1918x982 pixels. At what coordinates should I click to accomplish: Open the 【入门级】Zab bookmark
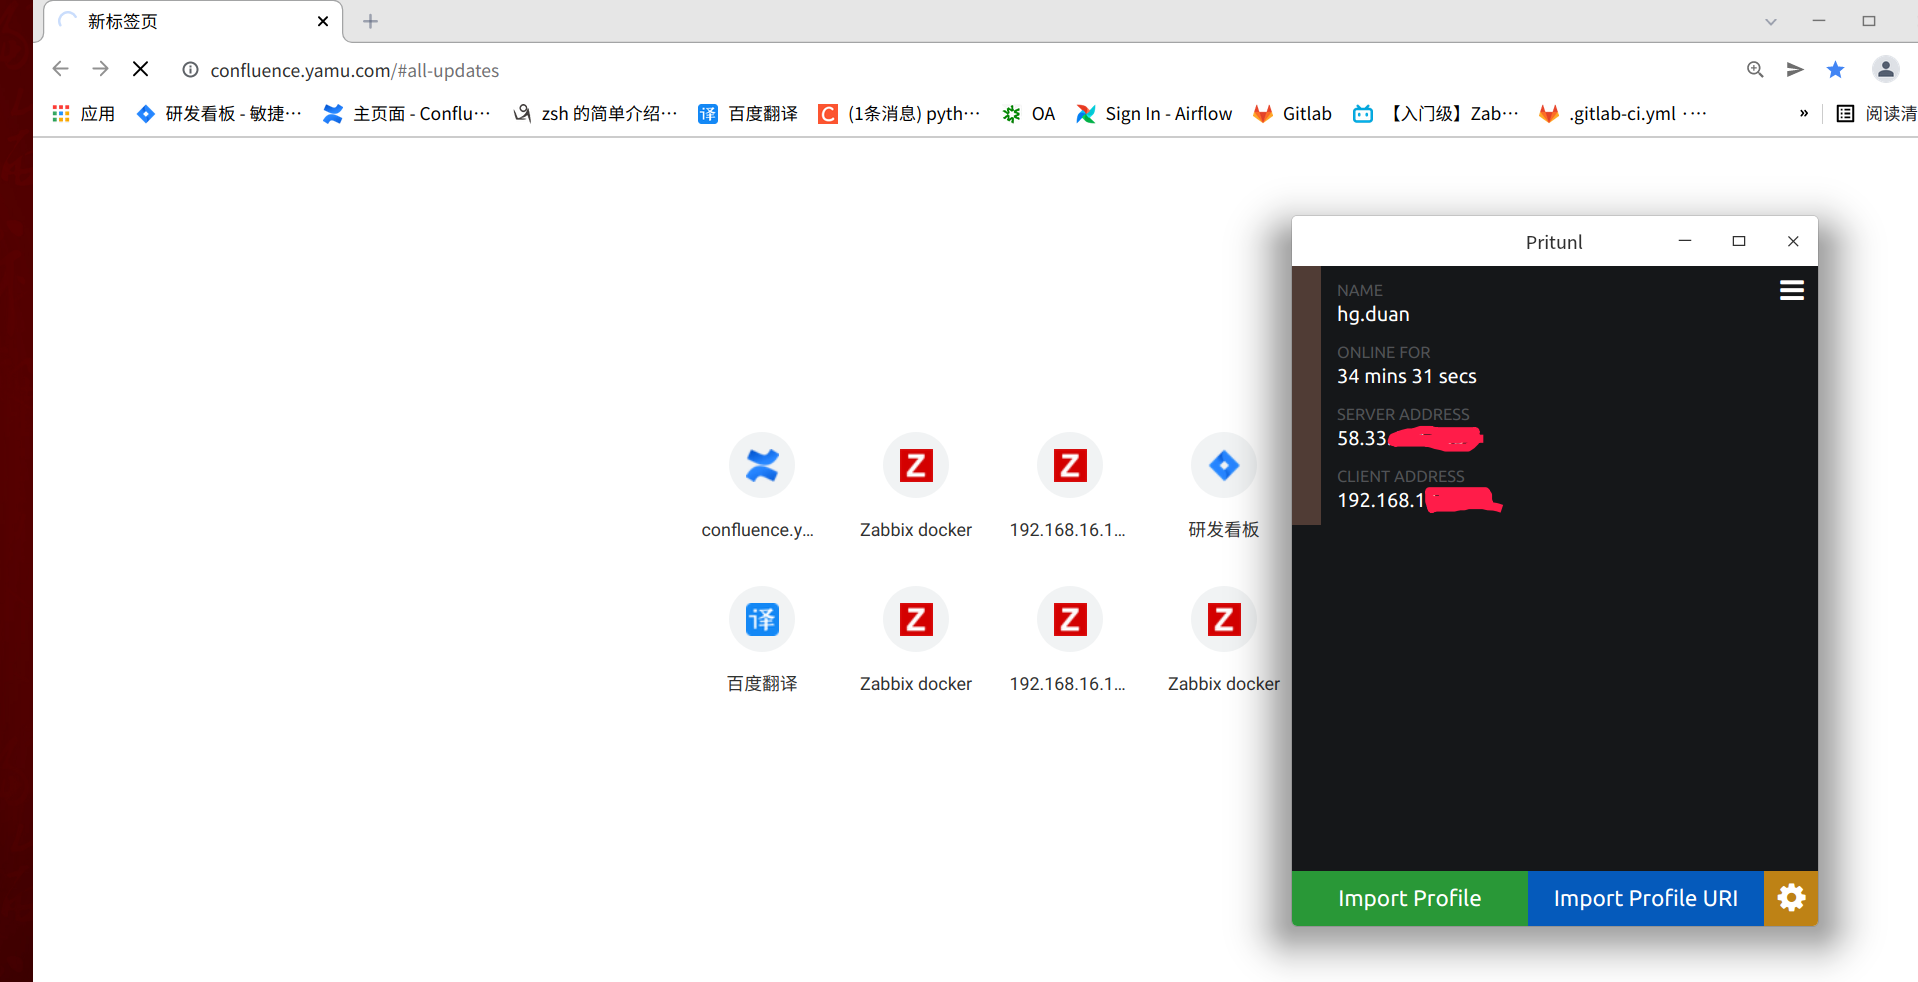pos(1436,114)
